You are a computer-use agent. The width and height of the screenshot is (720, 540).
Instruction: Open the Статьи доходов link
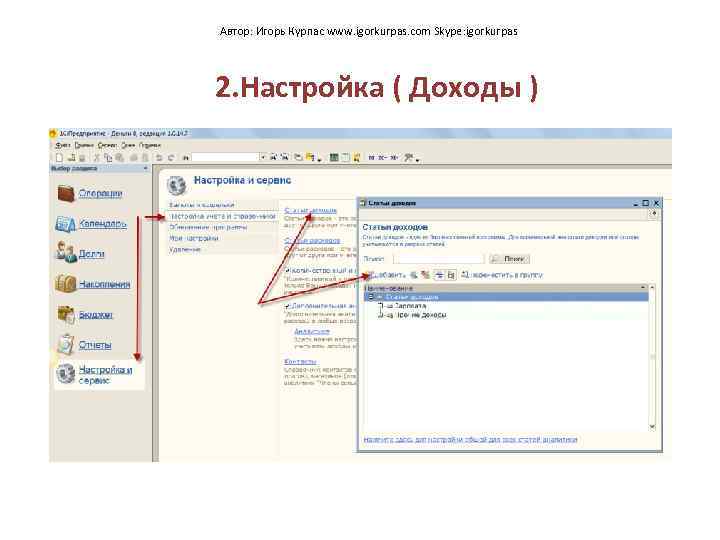(310, 210)
